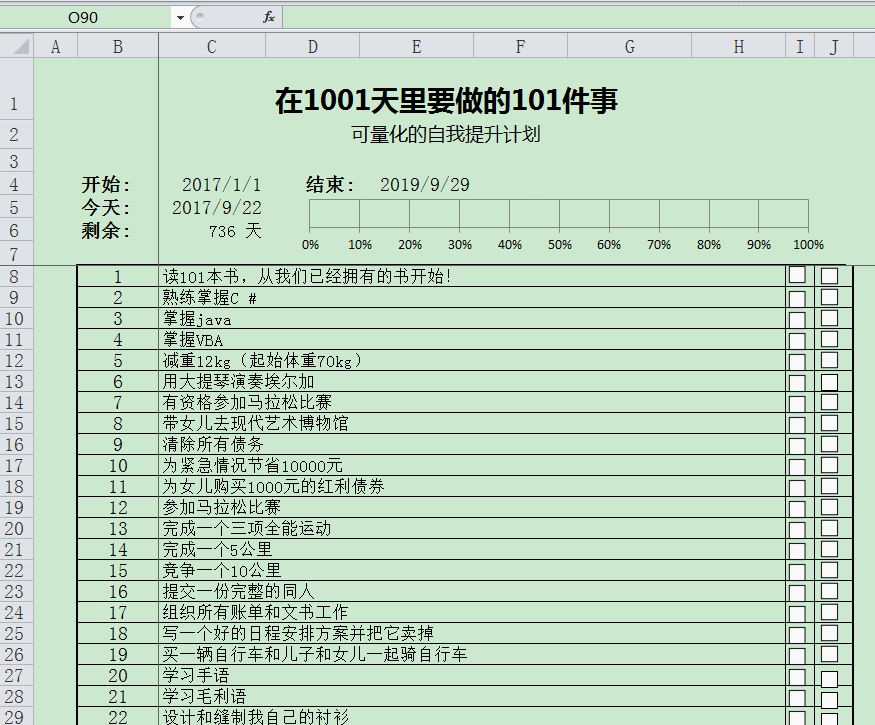Select cell 组织所有账单和文书工作
The height and width of the screenshot is (725, 875).
pos(472,612)
